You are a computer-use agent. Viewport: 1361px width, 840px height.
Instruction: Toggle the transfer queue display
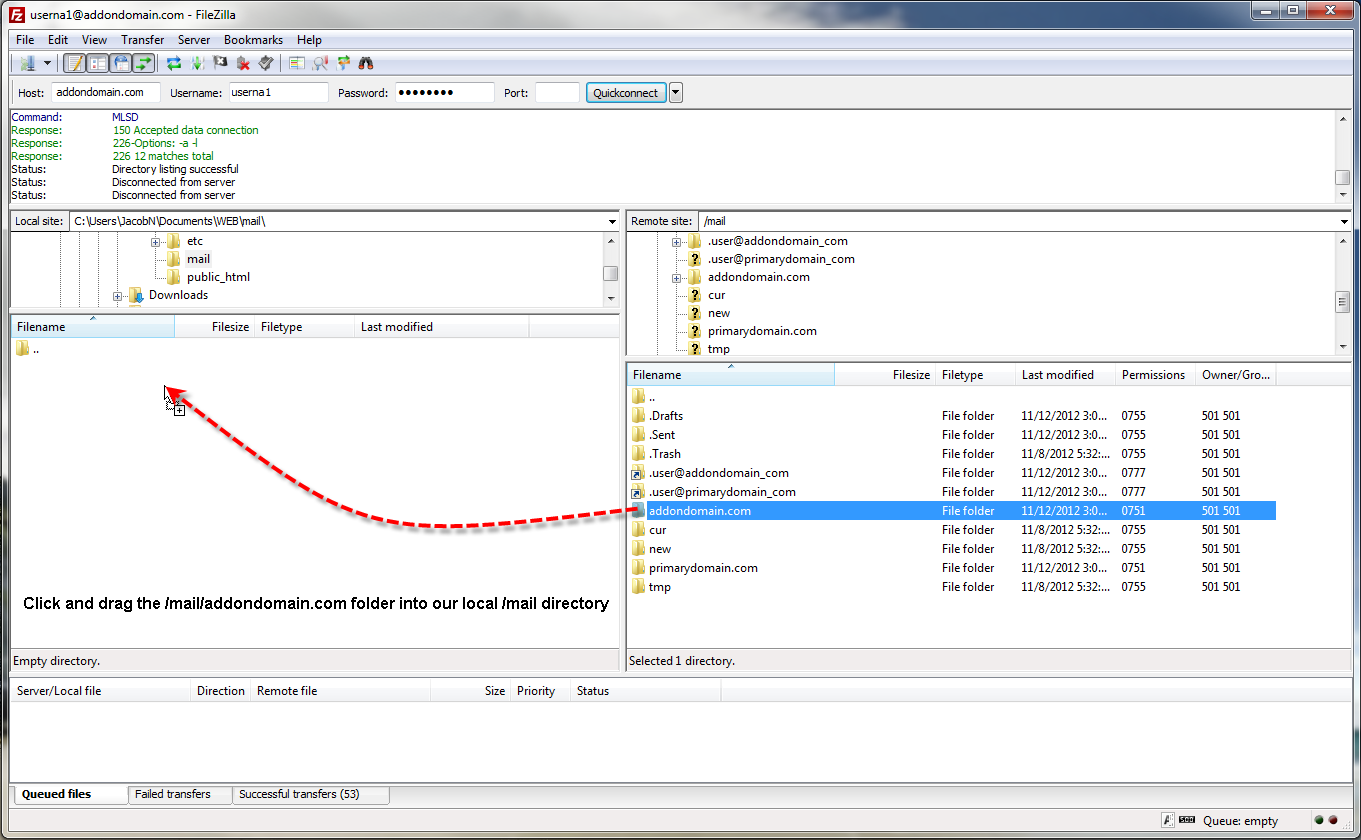point(144,63)
